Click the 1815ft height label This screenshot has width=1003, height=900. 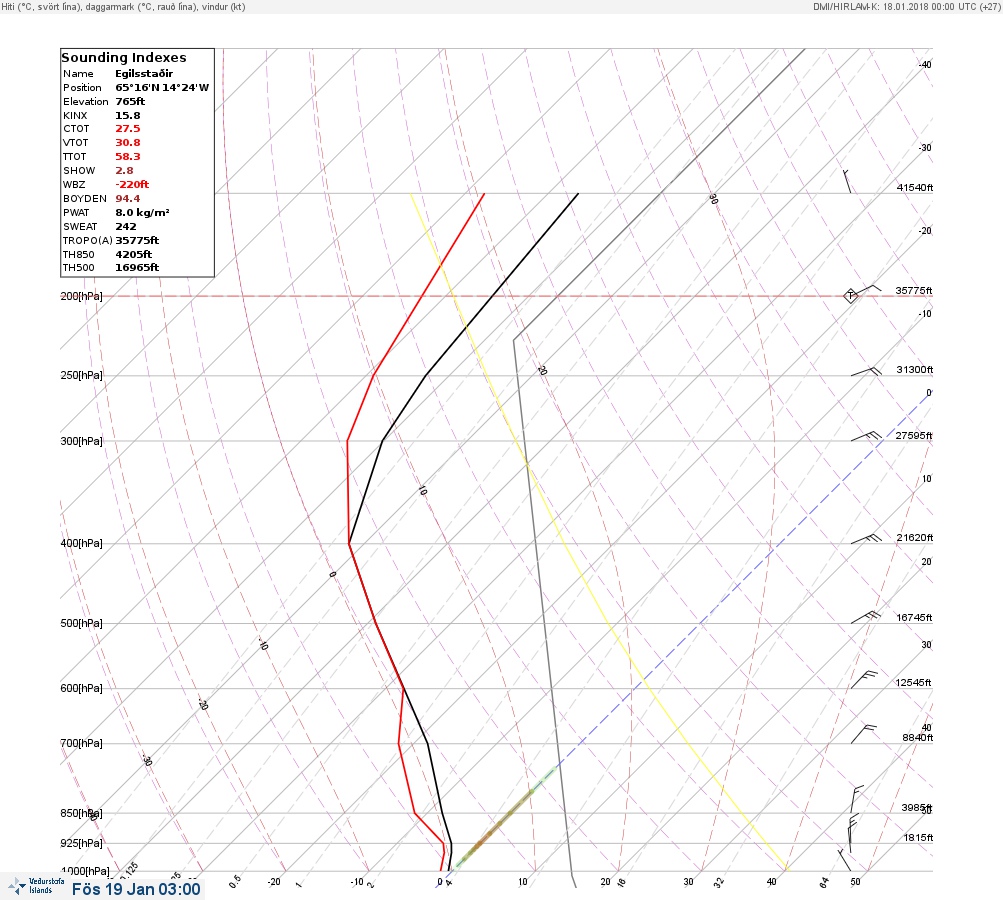click(x=918, y=837)
